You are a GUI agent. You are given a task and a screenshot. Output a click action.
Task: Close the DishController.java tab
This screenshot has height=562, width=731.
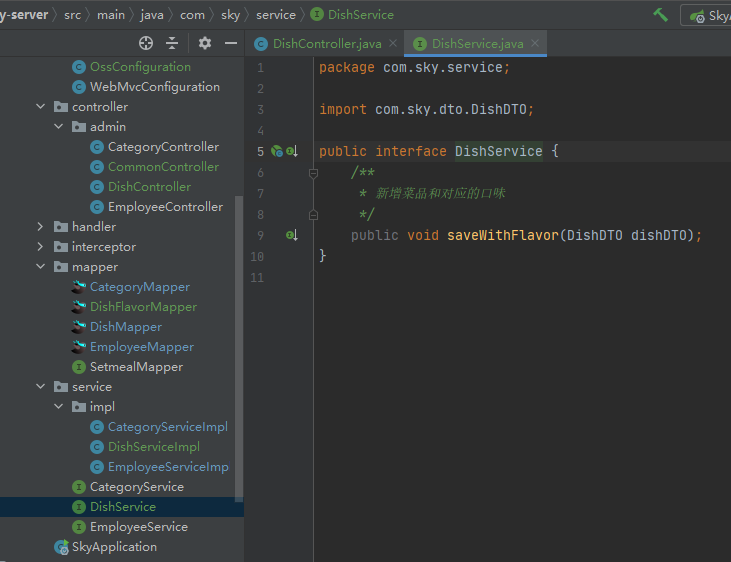click(392, 44)
